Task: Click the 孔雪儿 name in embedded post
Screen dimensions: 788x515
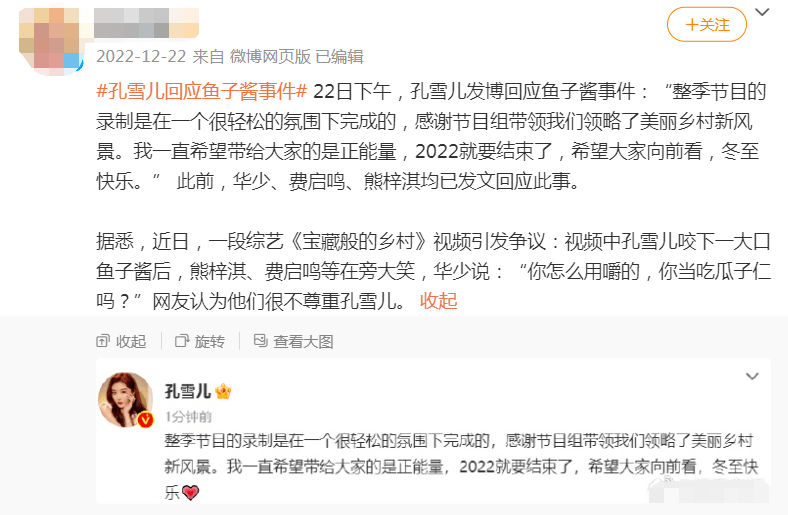Action: click(x=187, y=391)
